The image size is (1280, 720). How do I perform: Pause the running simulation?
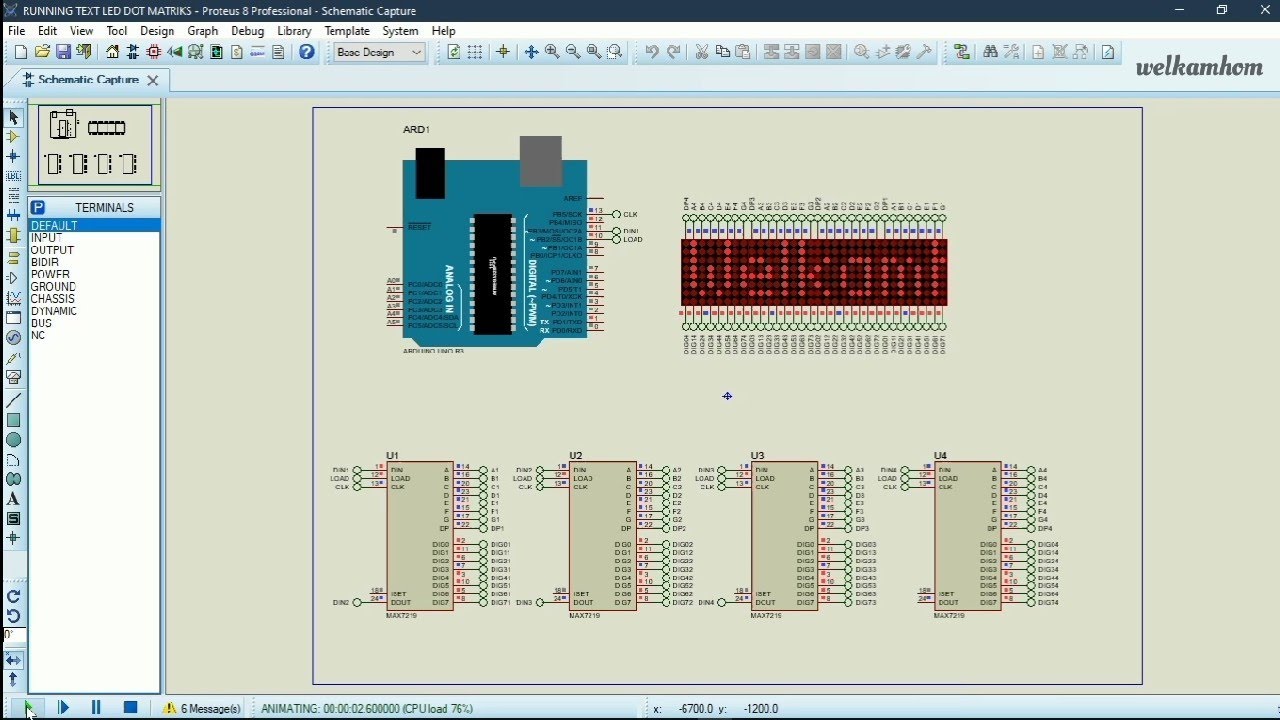click(x=96, y=708)
